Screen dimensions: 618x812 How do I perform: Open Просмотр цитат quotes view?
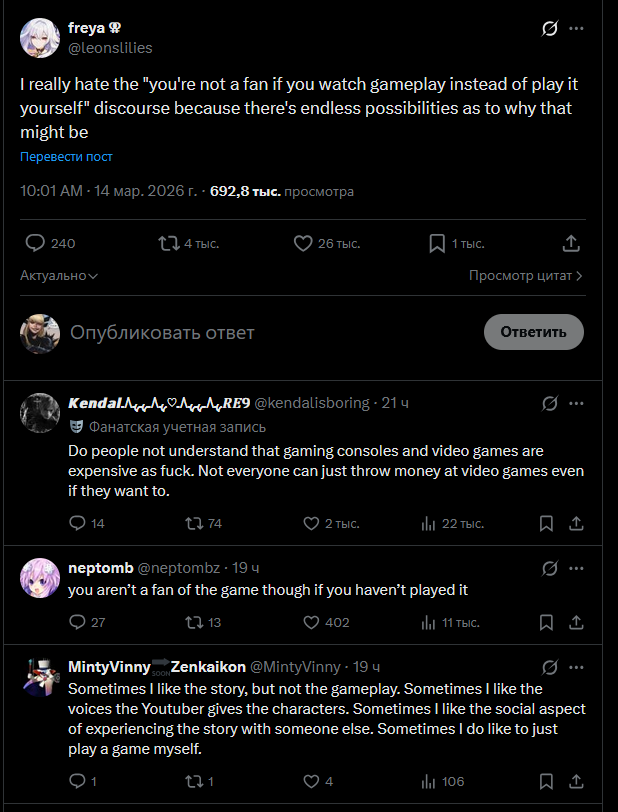click(525, 276)
